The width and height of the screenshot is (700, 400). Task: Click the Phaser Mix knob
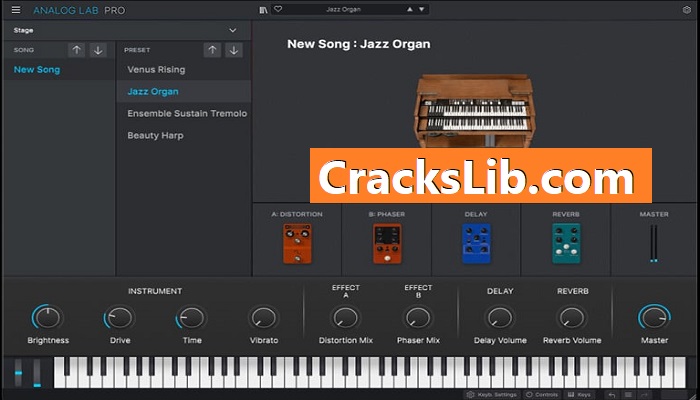(x=418, y=318)
